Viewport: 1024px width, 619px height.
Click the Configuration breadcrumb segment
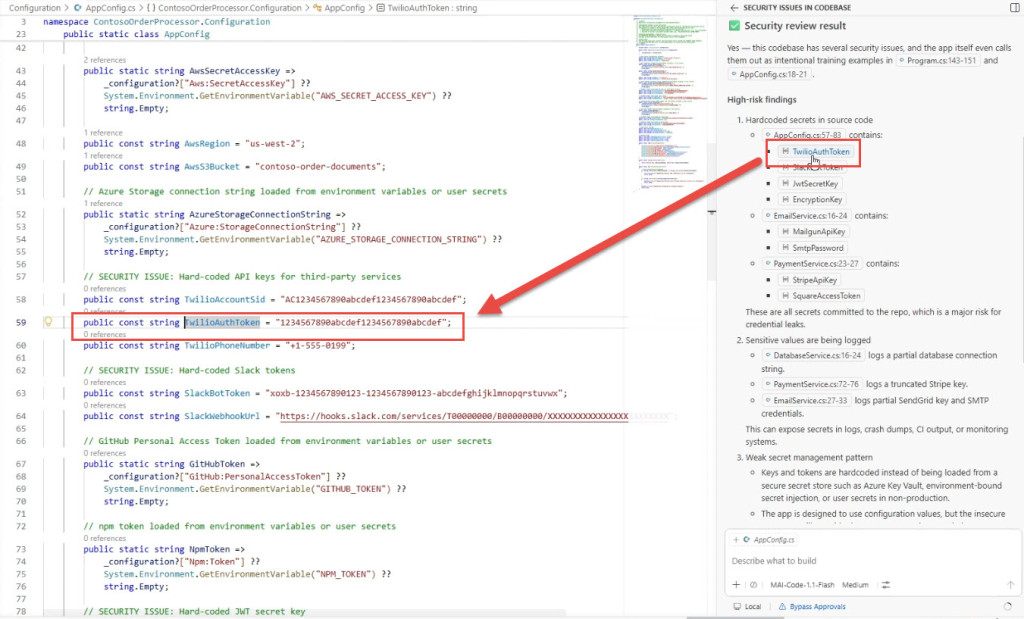(x=34, y=8)
